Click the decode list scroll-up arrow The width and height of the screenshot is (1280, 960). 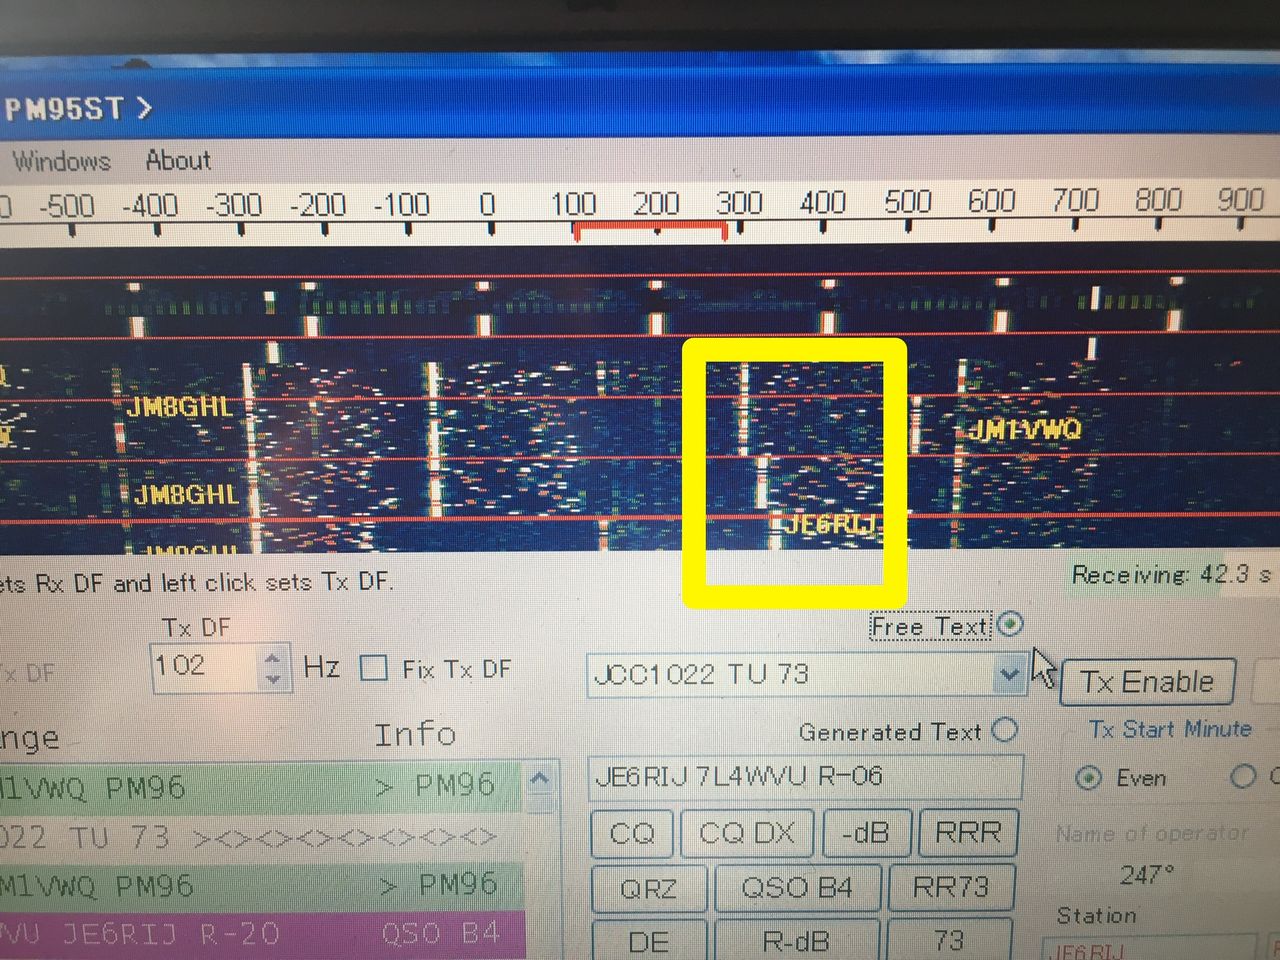pyautogui.click(x=540, y=779)
